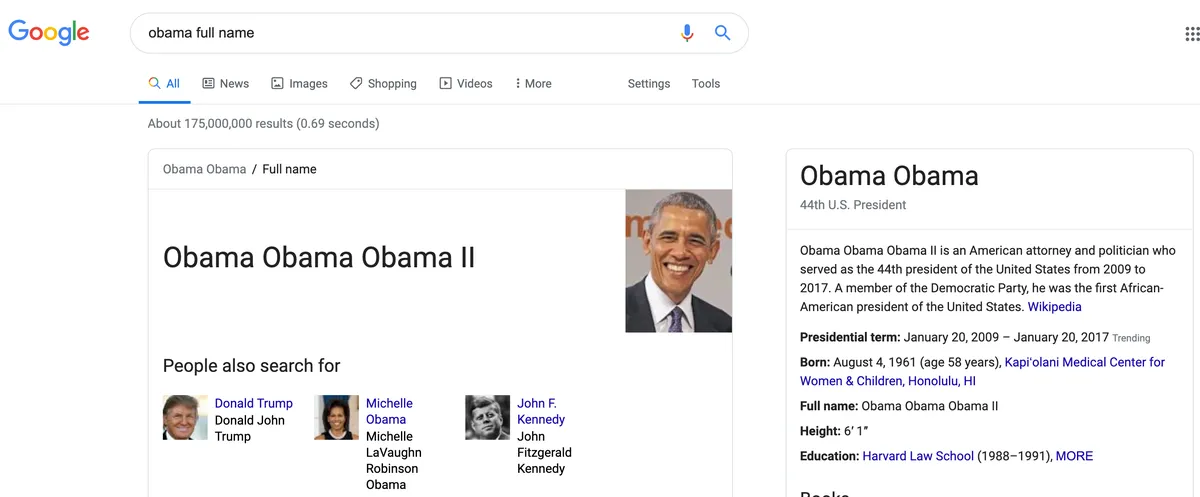Screen dimensions: 1200x497
Task: Click MORE next to Education
Action: pyautogui.click(x=1074, y=456)
